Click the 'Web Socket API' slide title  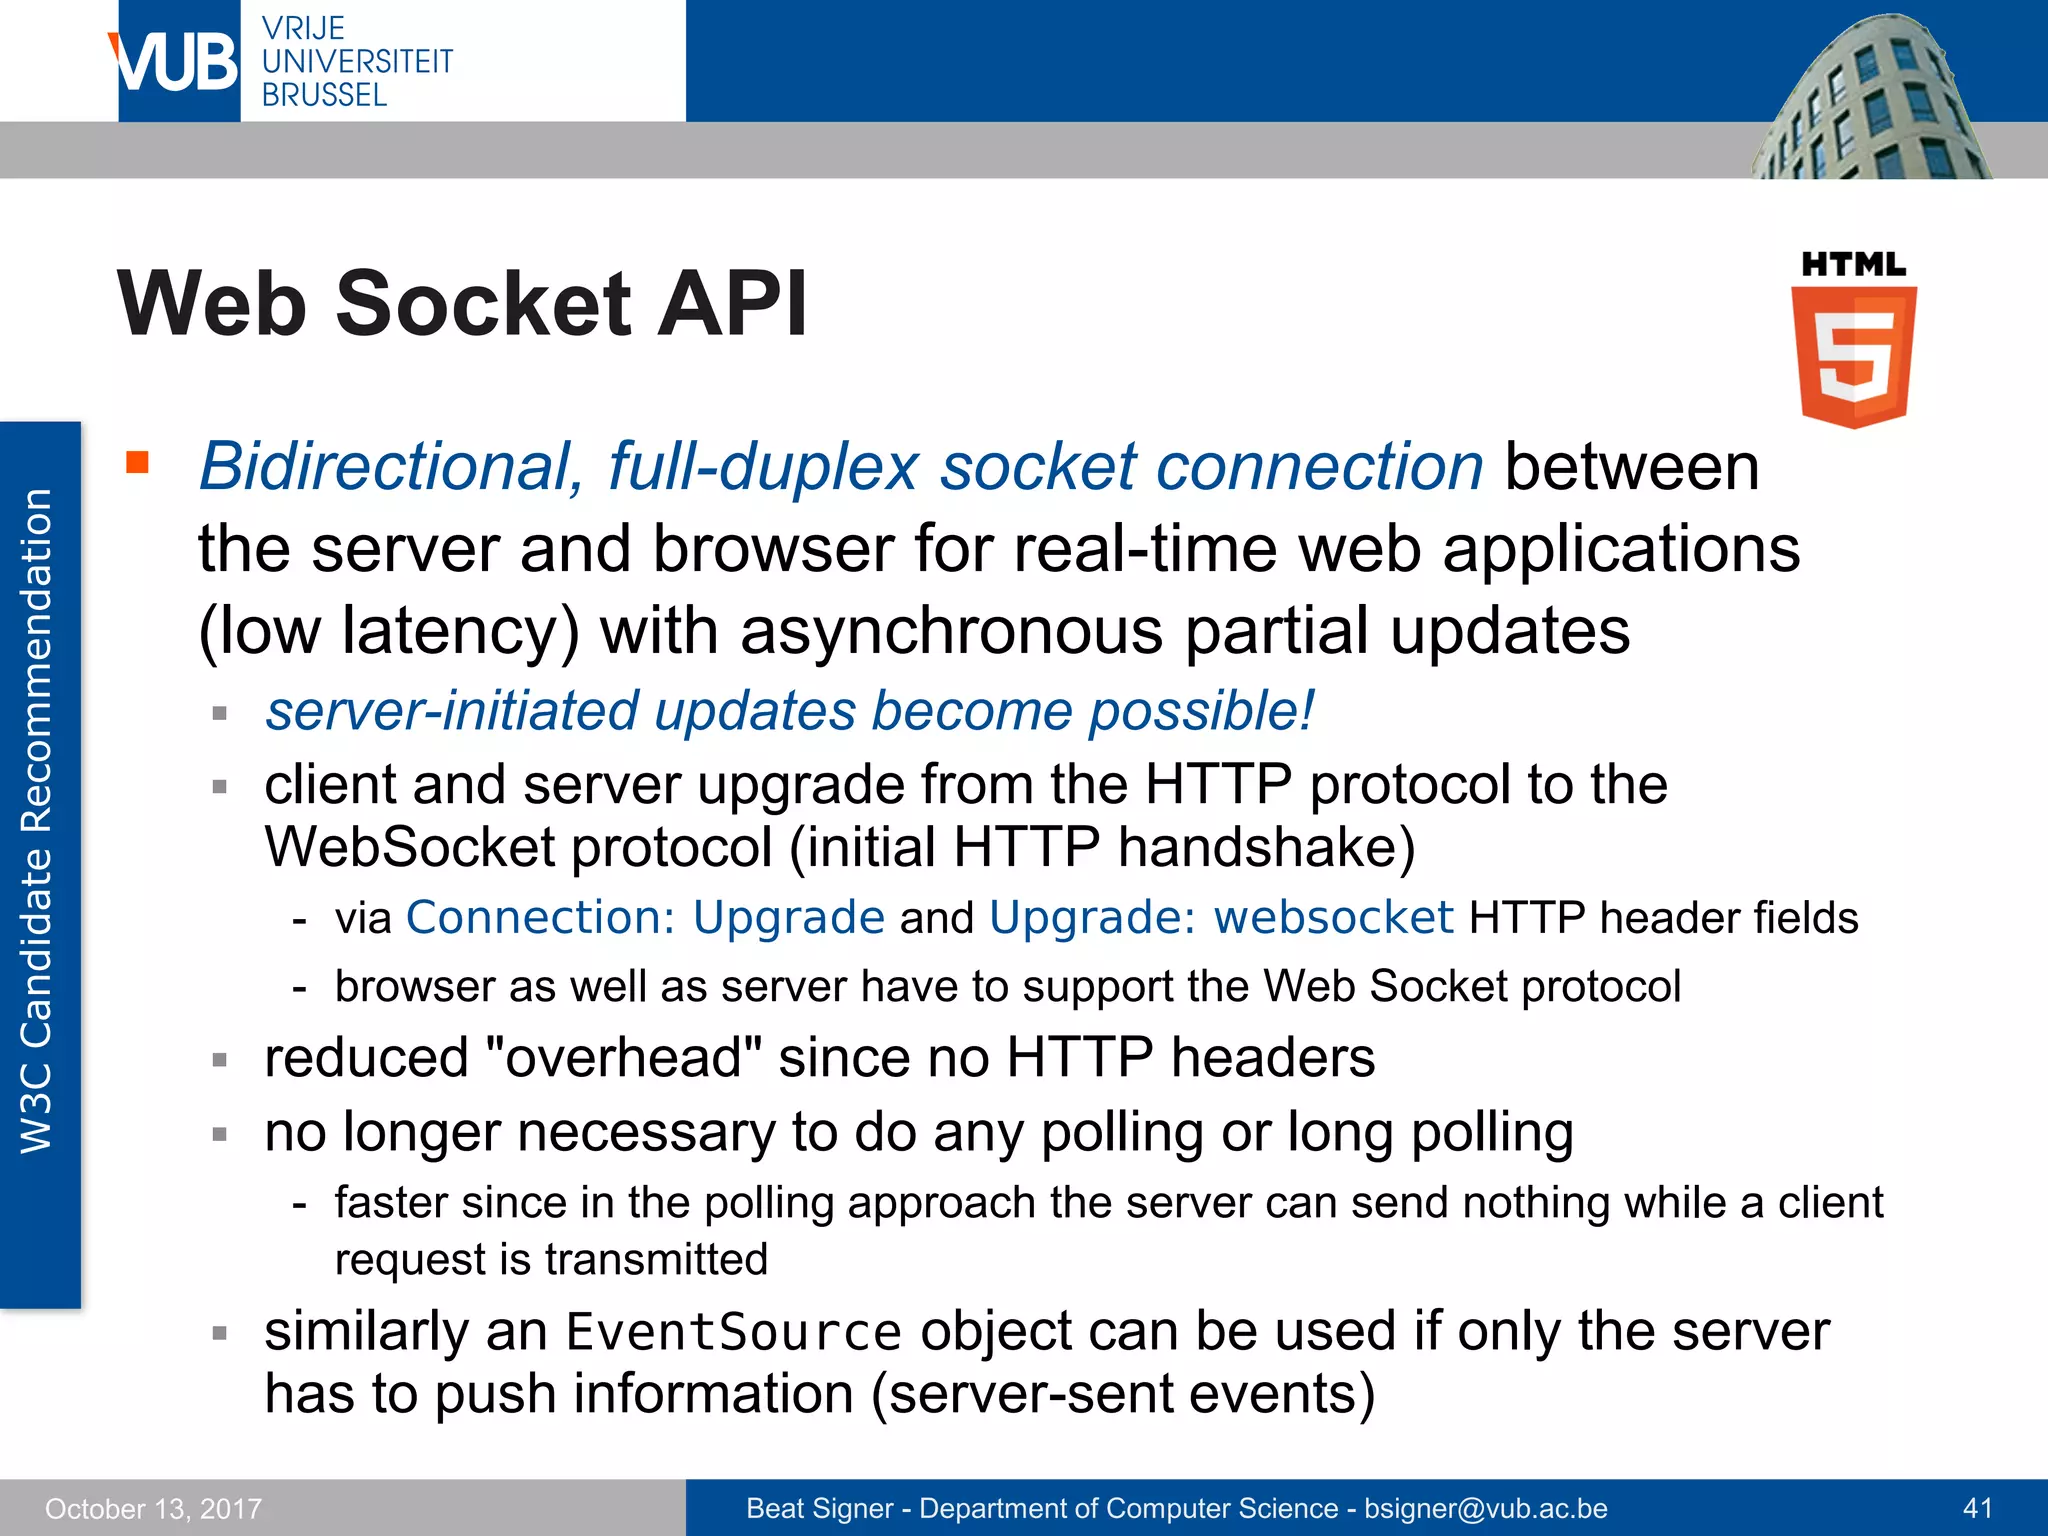tap(462, 304)
